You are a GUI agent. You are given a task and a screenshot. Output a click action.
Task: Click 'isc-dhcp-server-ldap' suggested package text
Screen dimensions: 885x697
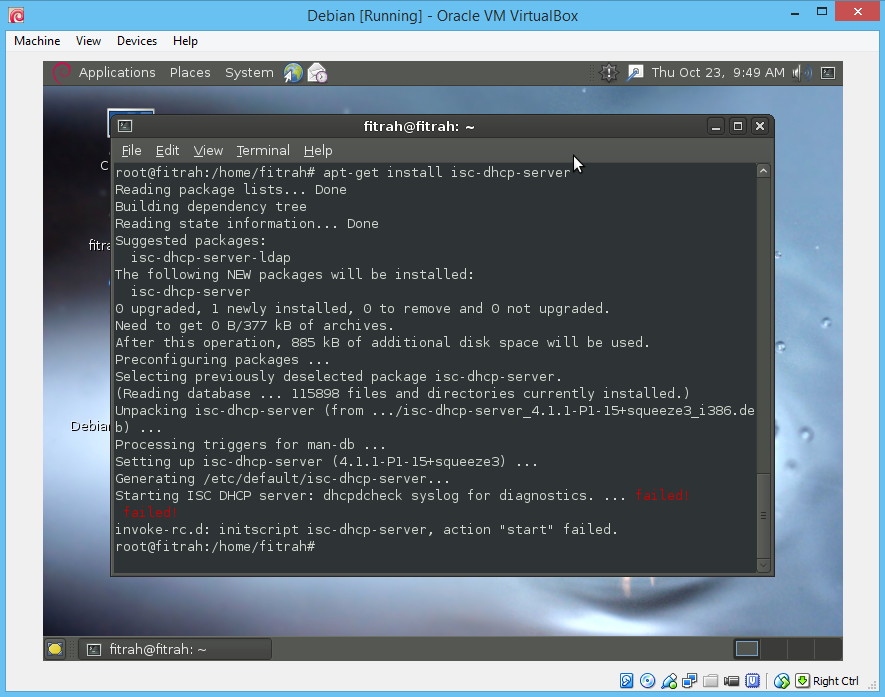[211, 257]
